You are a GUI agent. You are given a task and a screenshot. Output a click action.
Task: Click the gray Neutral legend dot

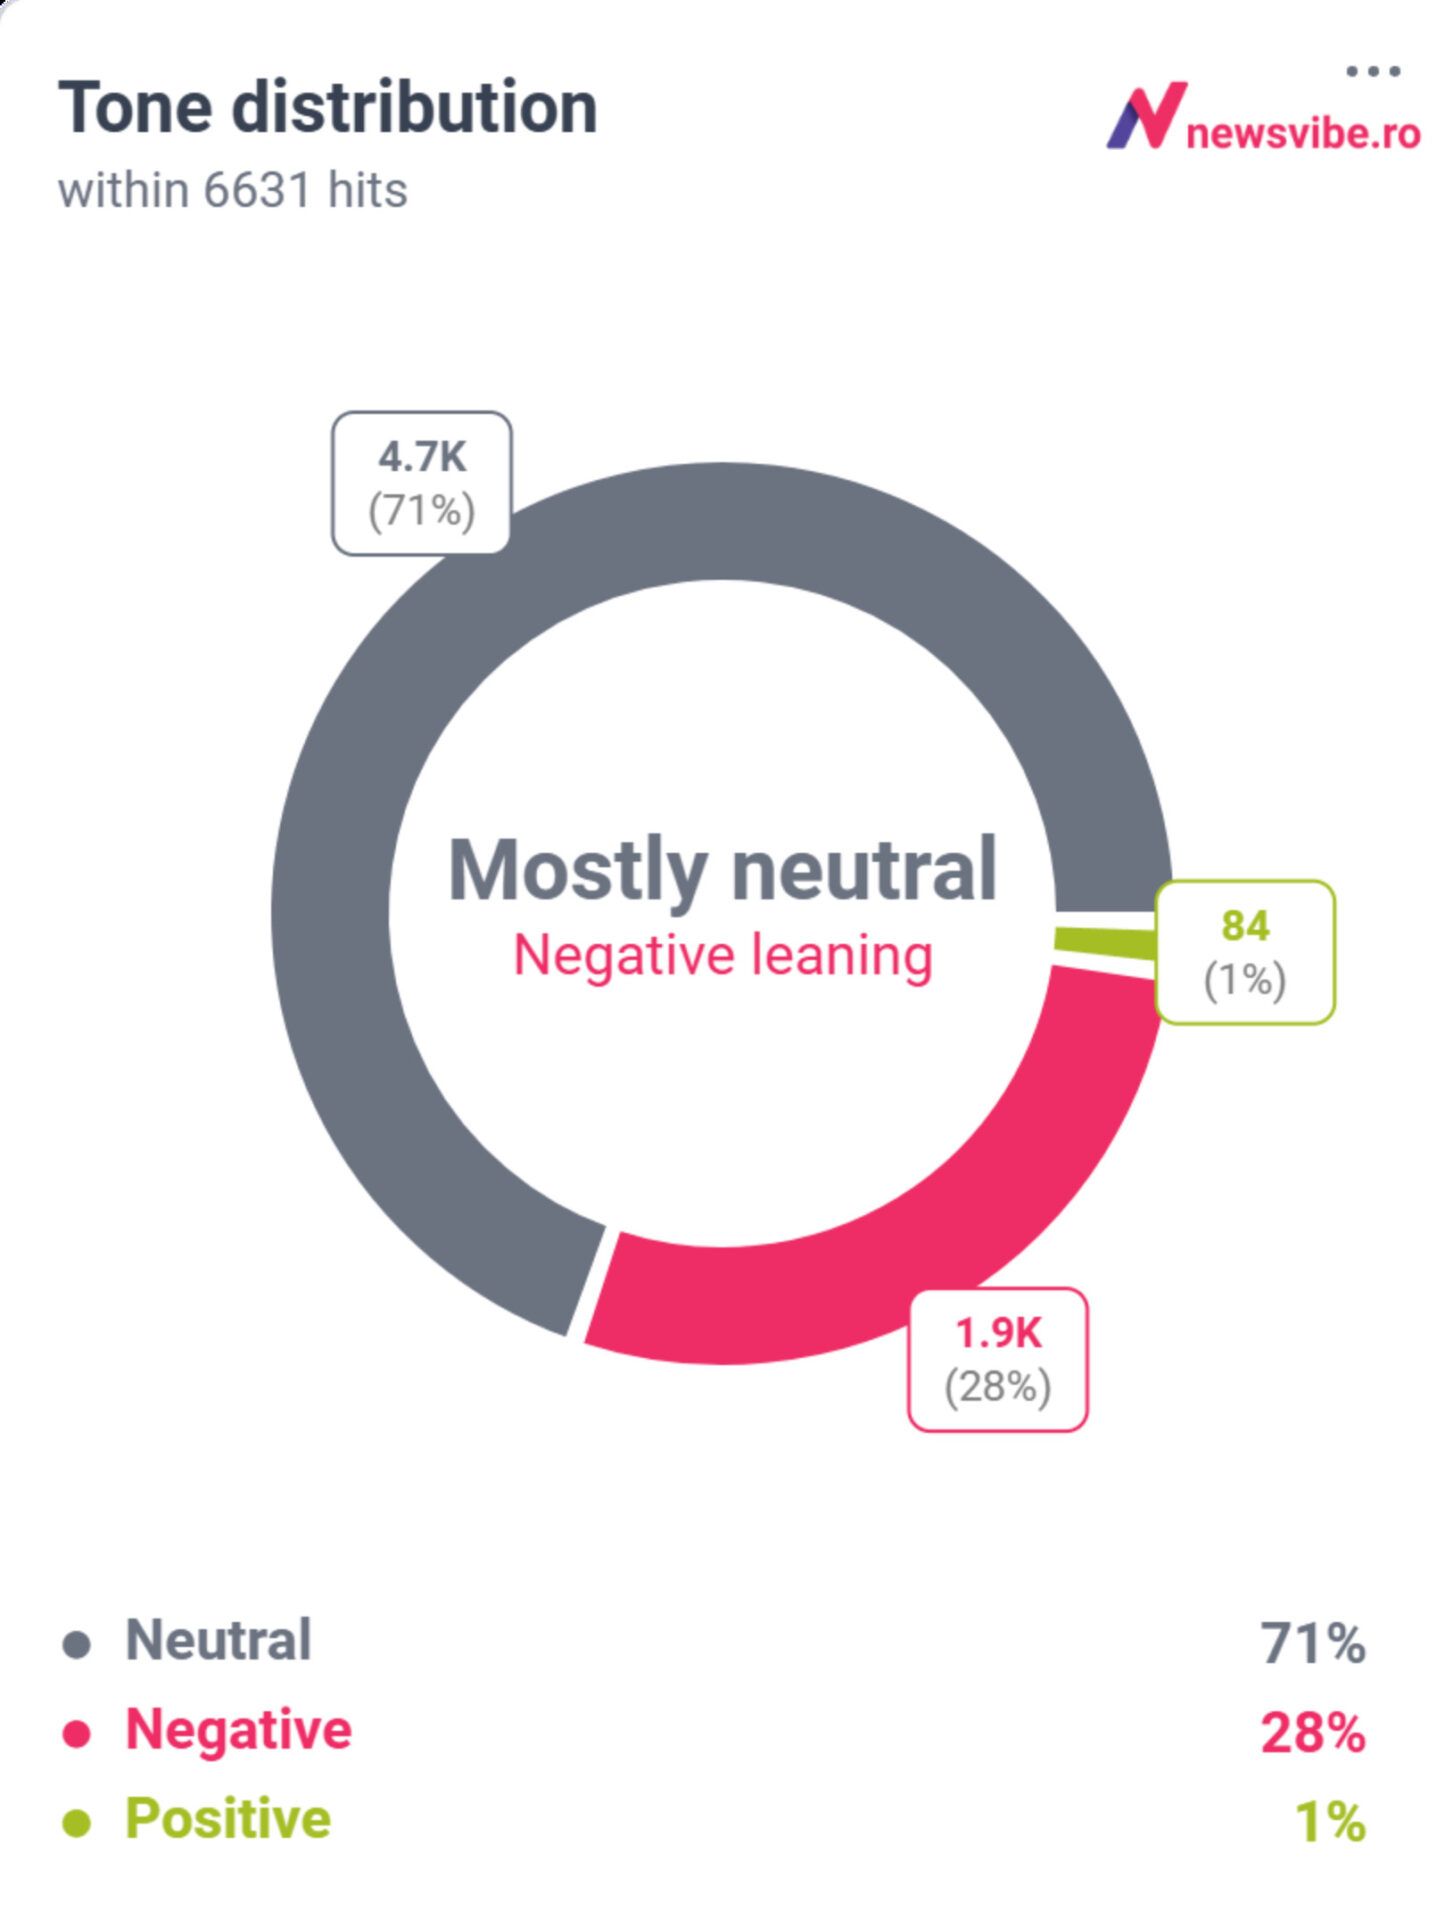pos(77,1644)
